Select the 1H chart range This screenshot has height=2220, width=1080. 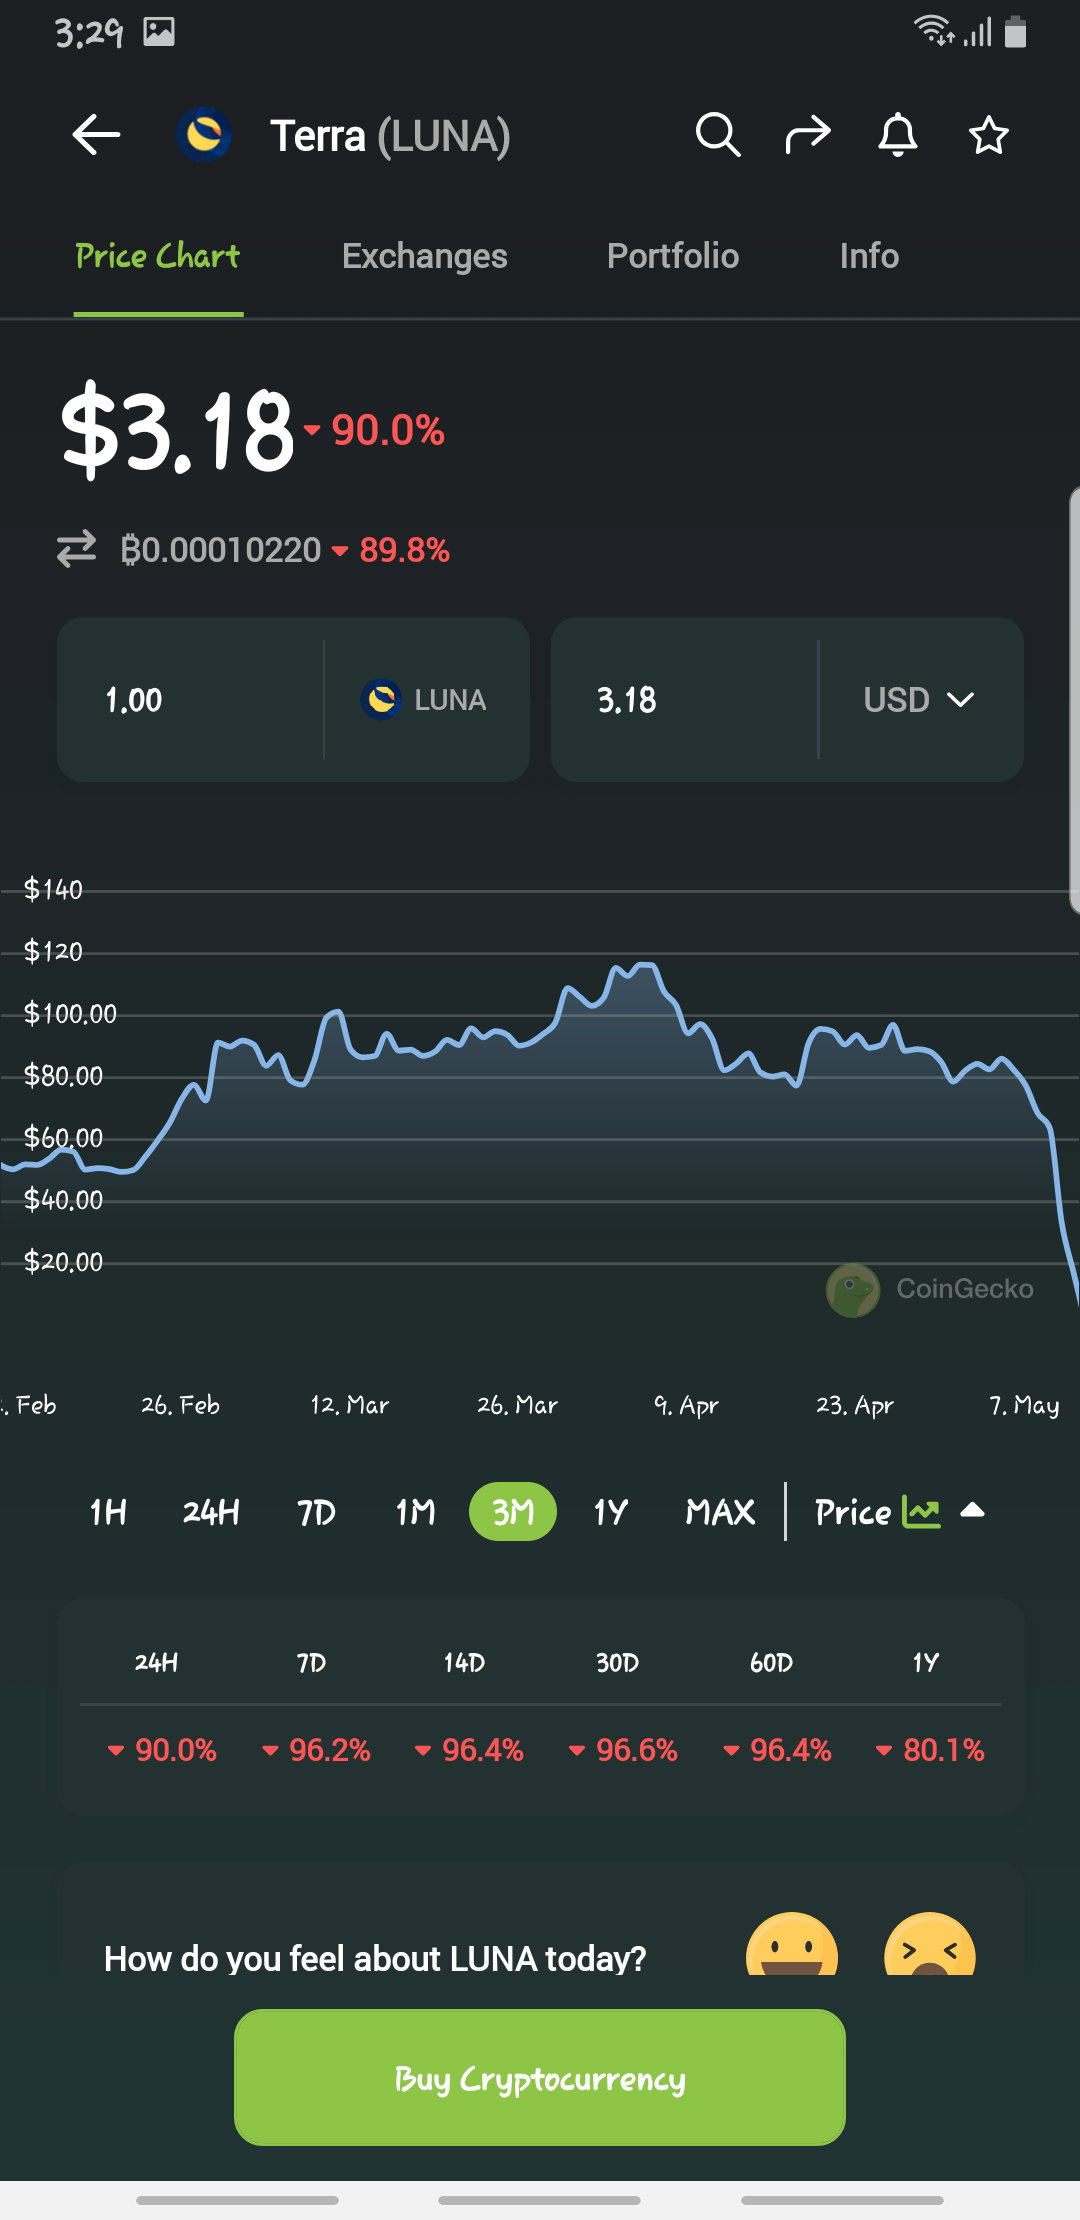[108, 1512]
